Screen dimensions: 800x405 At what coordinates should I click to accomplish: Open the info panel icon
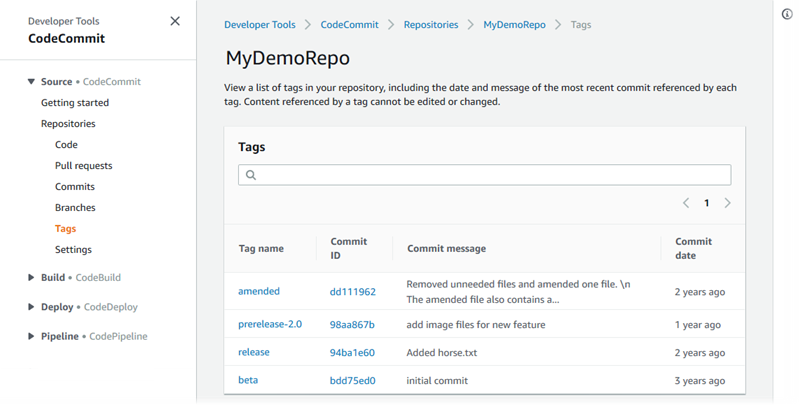787,14
